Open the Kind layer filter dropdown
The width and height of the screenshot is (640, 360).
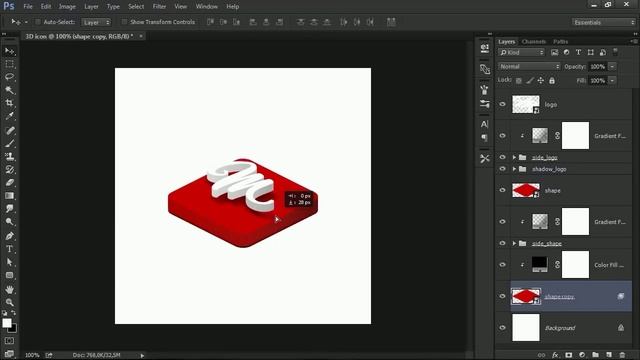coord(521,52)
